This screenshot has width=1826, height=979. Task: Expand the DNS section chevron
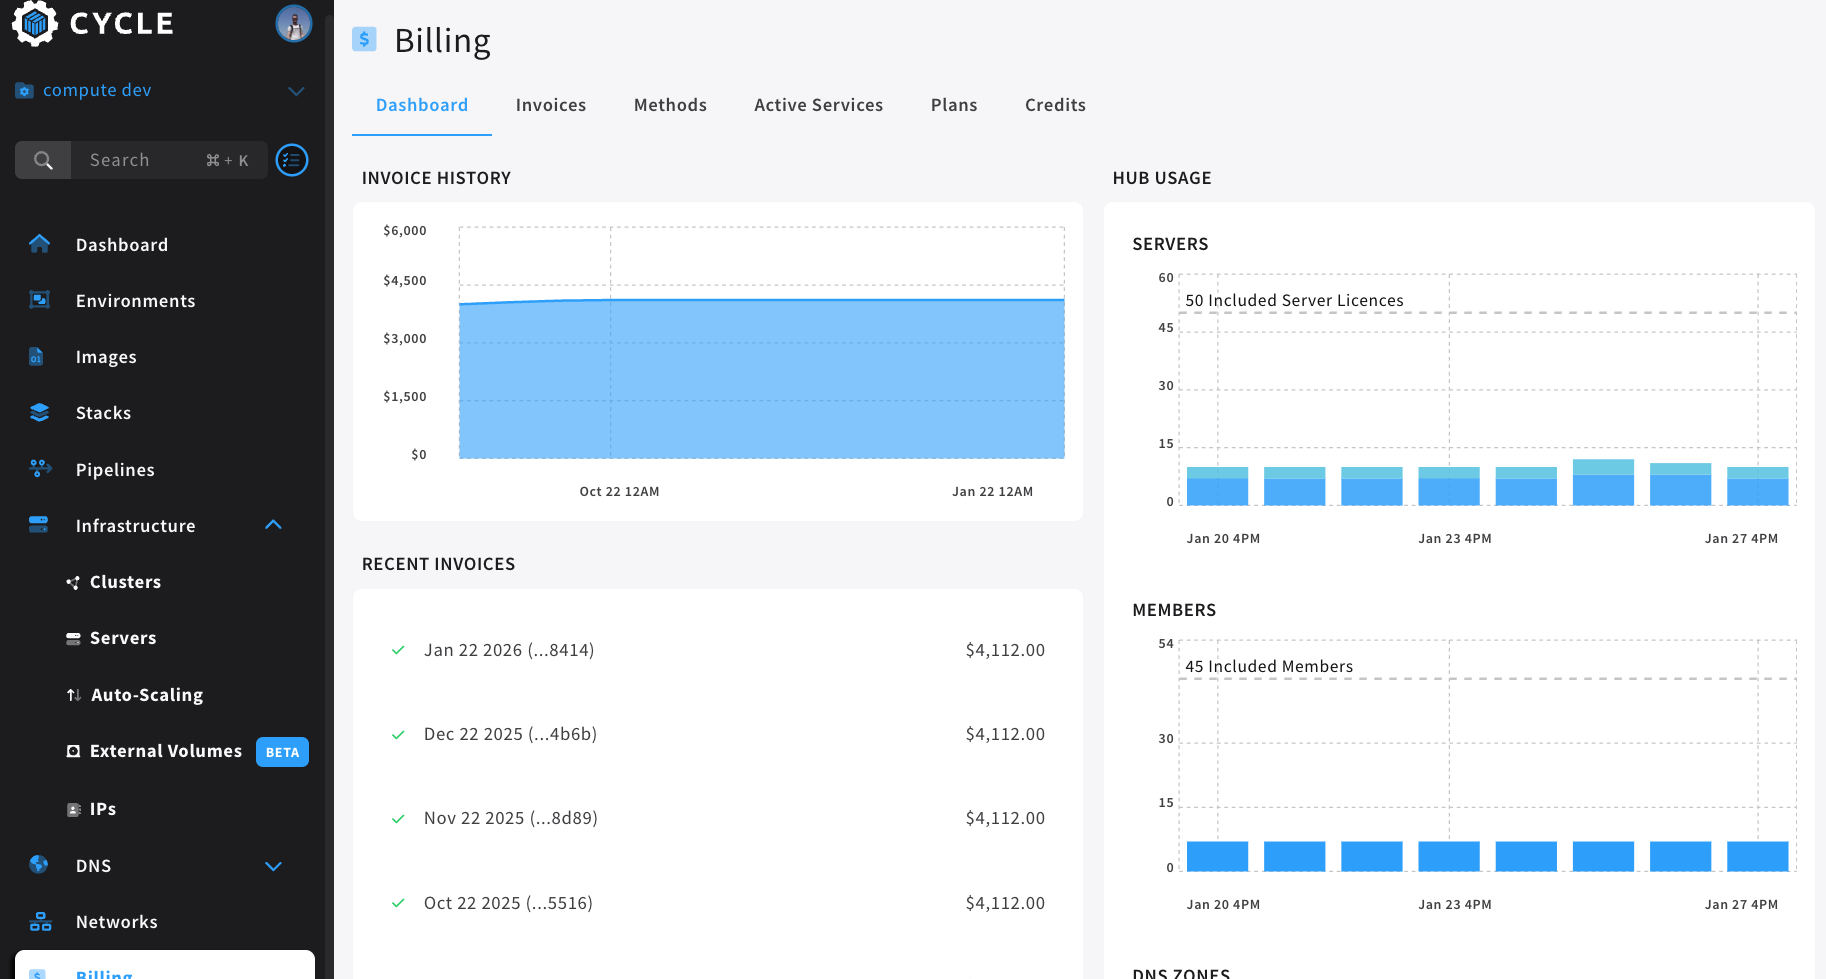point(273,866)
